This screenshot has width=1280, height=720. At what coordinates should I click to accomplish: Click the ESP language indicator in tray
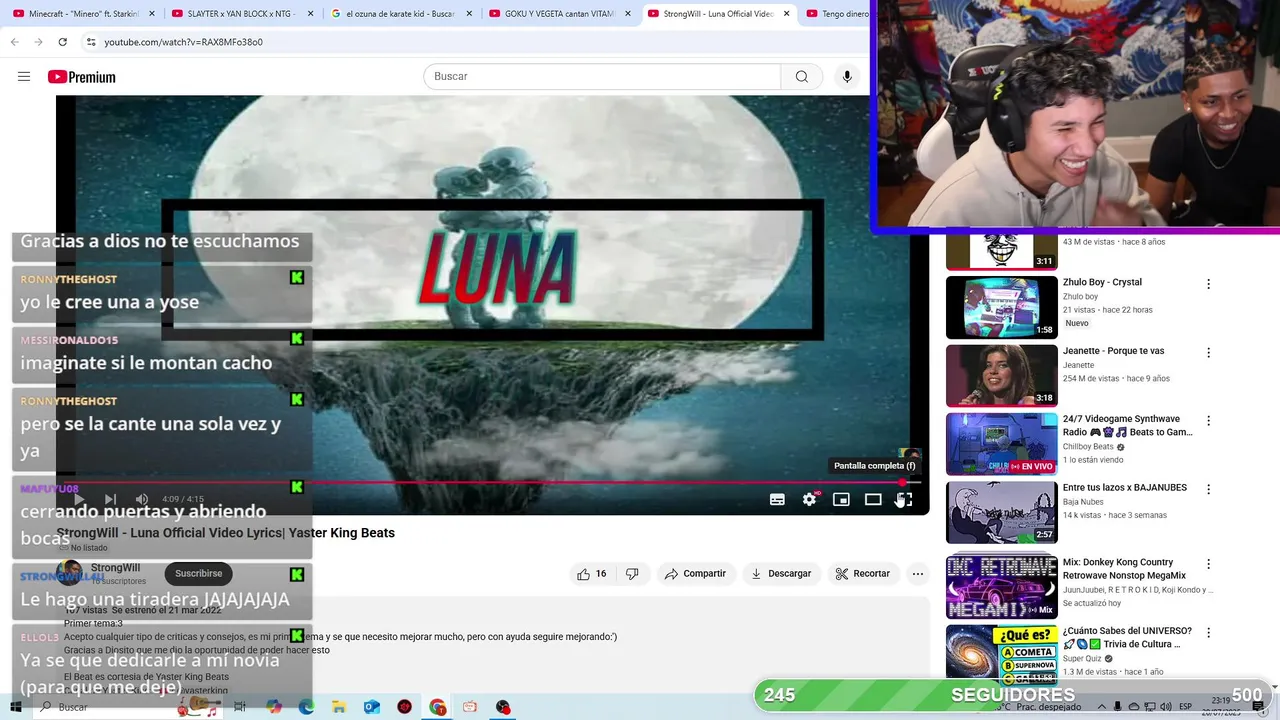pos(1185,707)
